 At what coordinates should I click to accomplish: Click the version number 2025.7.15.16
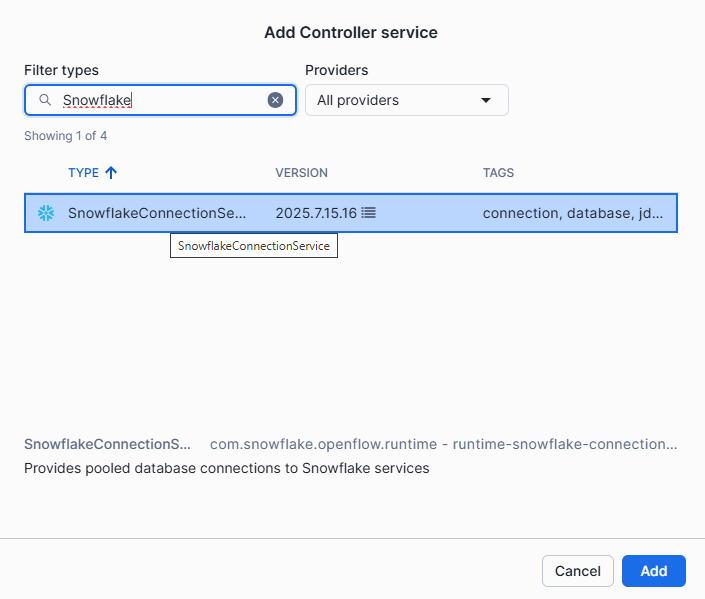(x=315, y=213)
